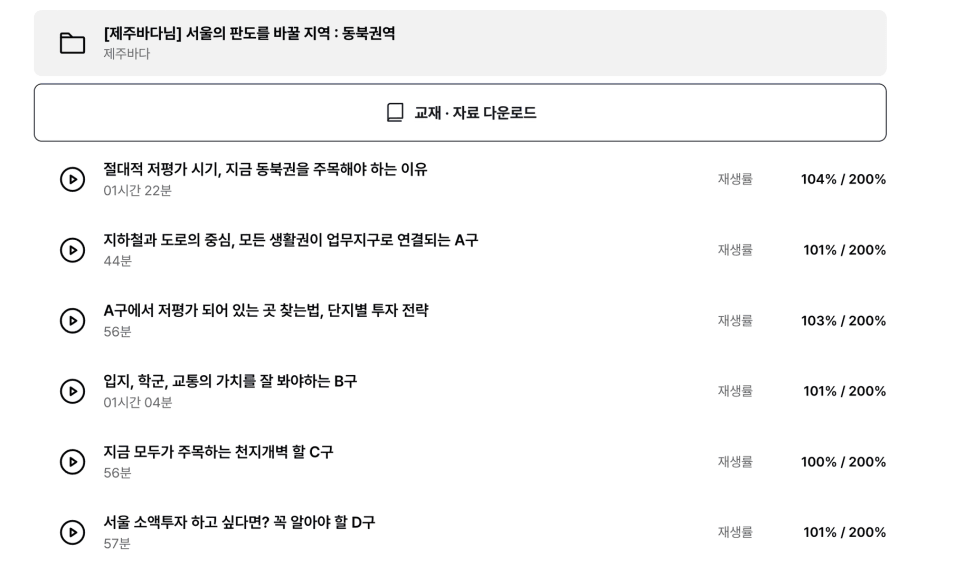
Task: Open lecture title 입지, 학군, 교통의 가치를 잘 봐야하는 B구
Action: pos(230,381)
